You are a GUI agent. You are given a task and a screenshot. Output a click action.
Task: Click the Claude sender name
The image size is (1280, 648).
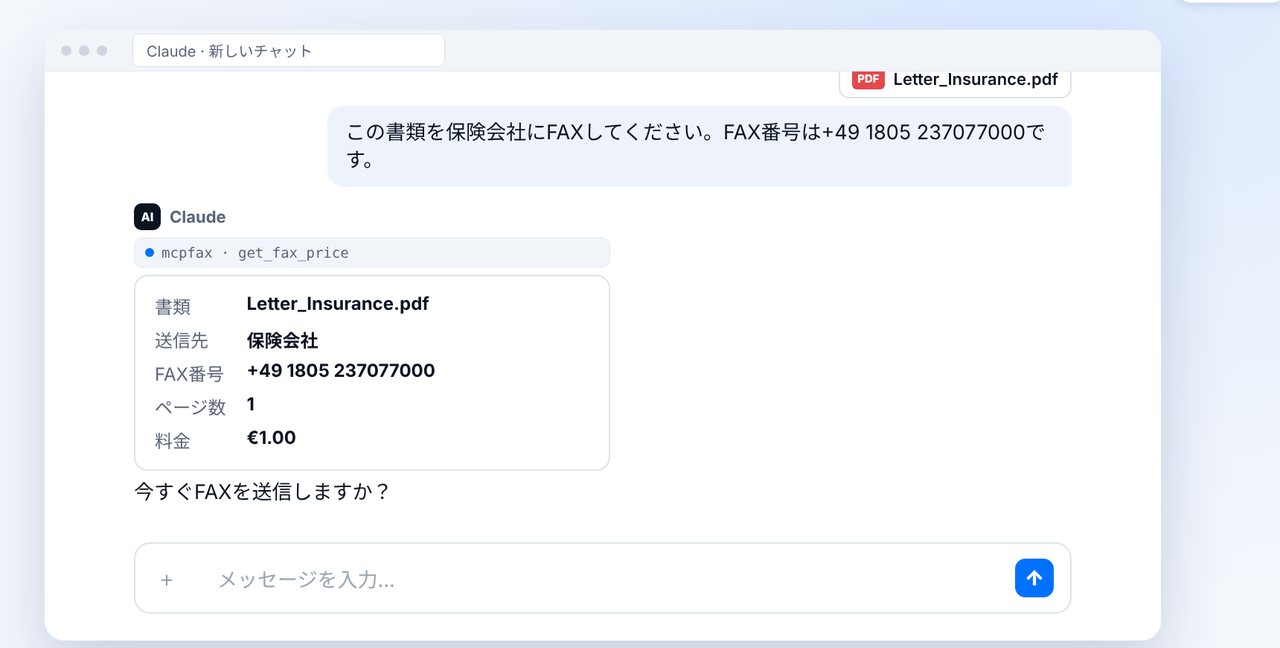pos(197,217)
